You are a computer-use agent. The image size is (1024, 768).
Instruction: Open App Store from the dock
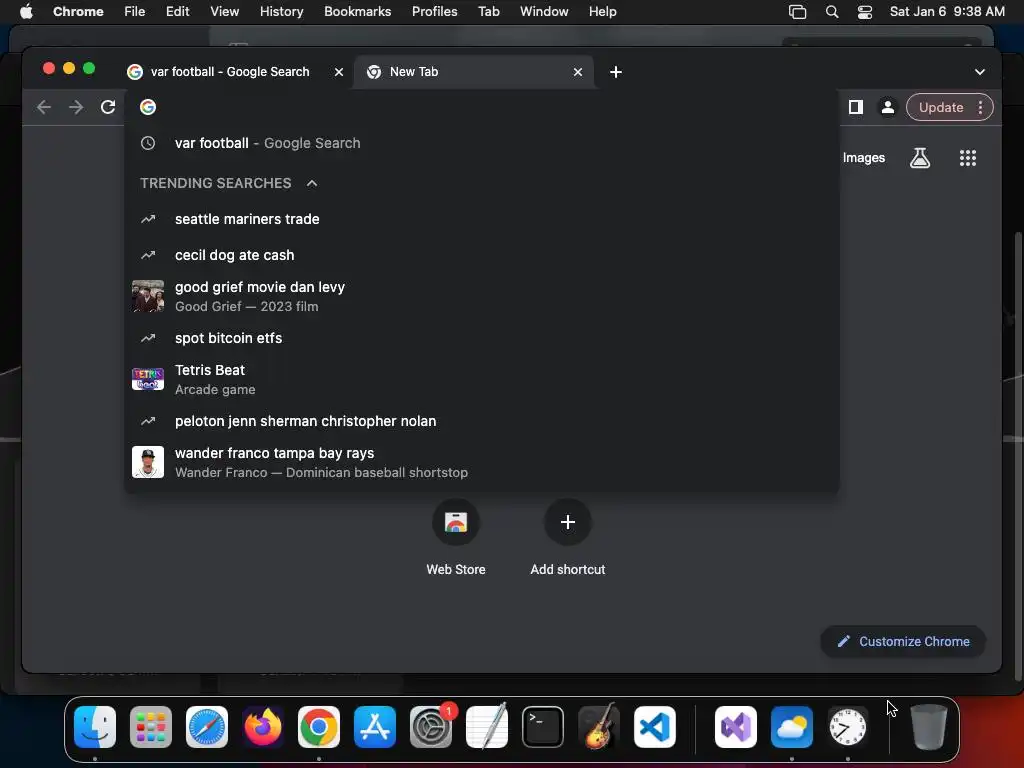point(375,727)
